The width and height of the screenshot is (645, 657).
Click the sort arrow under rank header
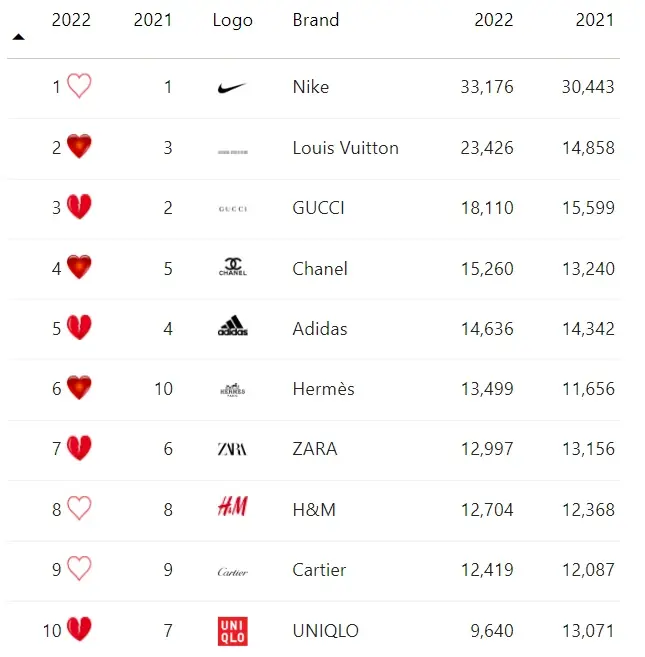[x=18, y=37]
